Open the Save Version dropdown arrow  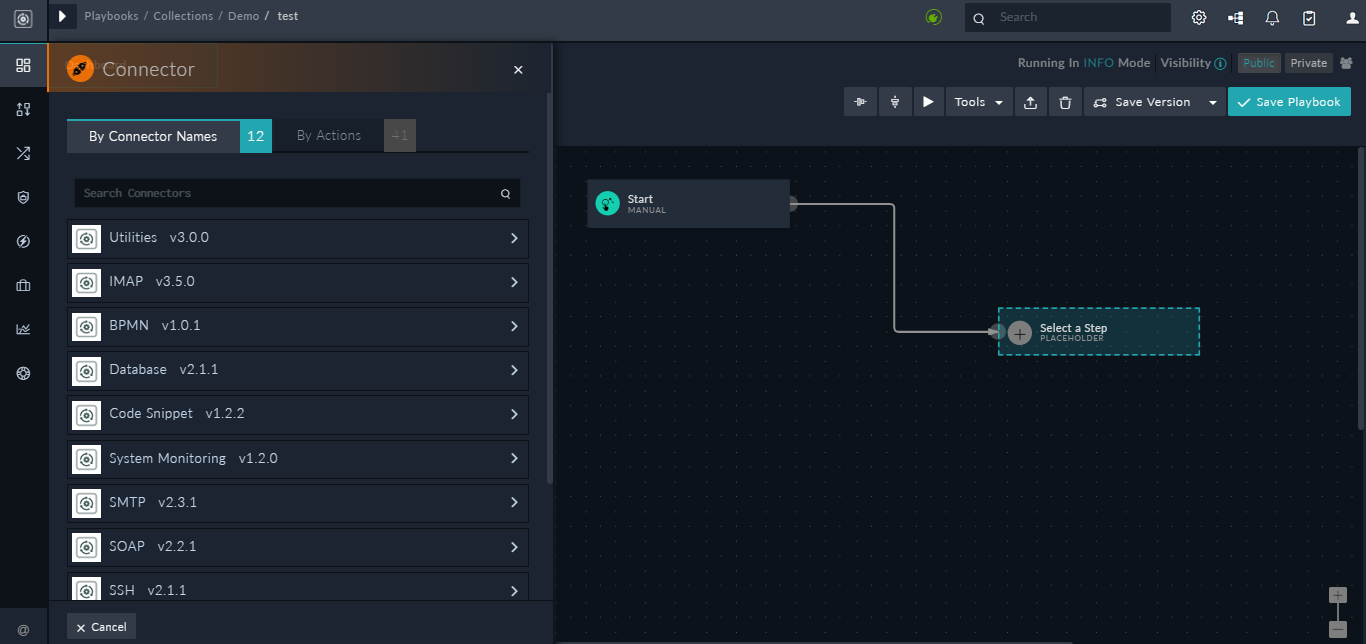pyautogui.click(x=1211, y=101)
